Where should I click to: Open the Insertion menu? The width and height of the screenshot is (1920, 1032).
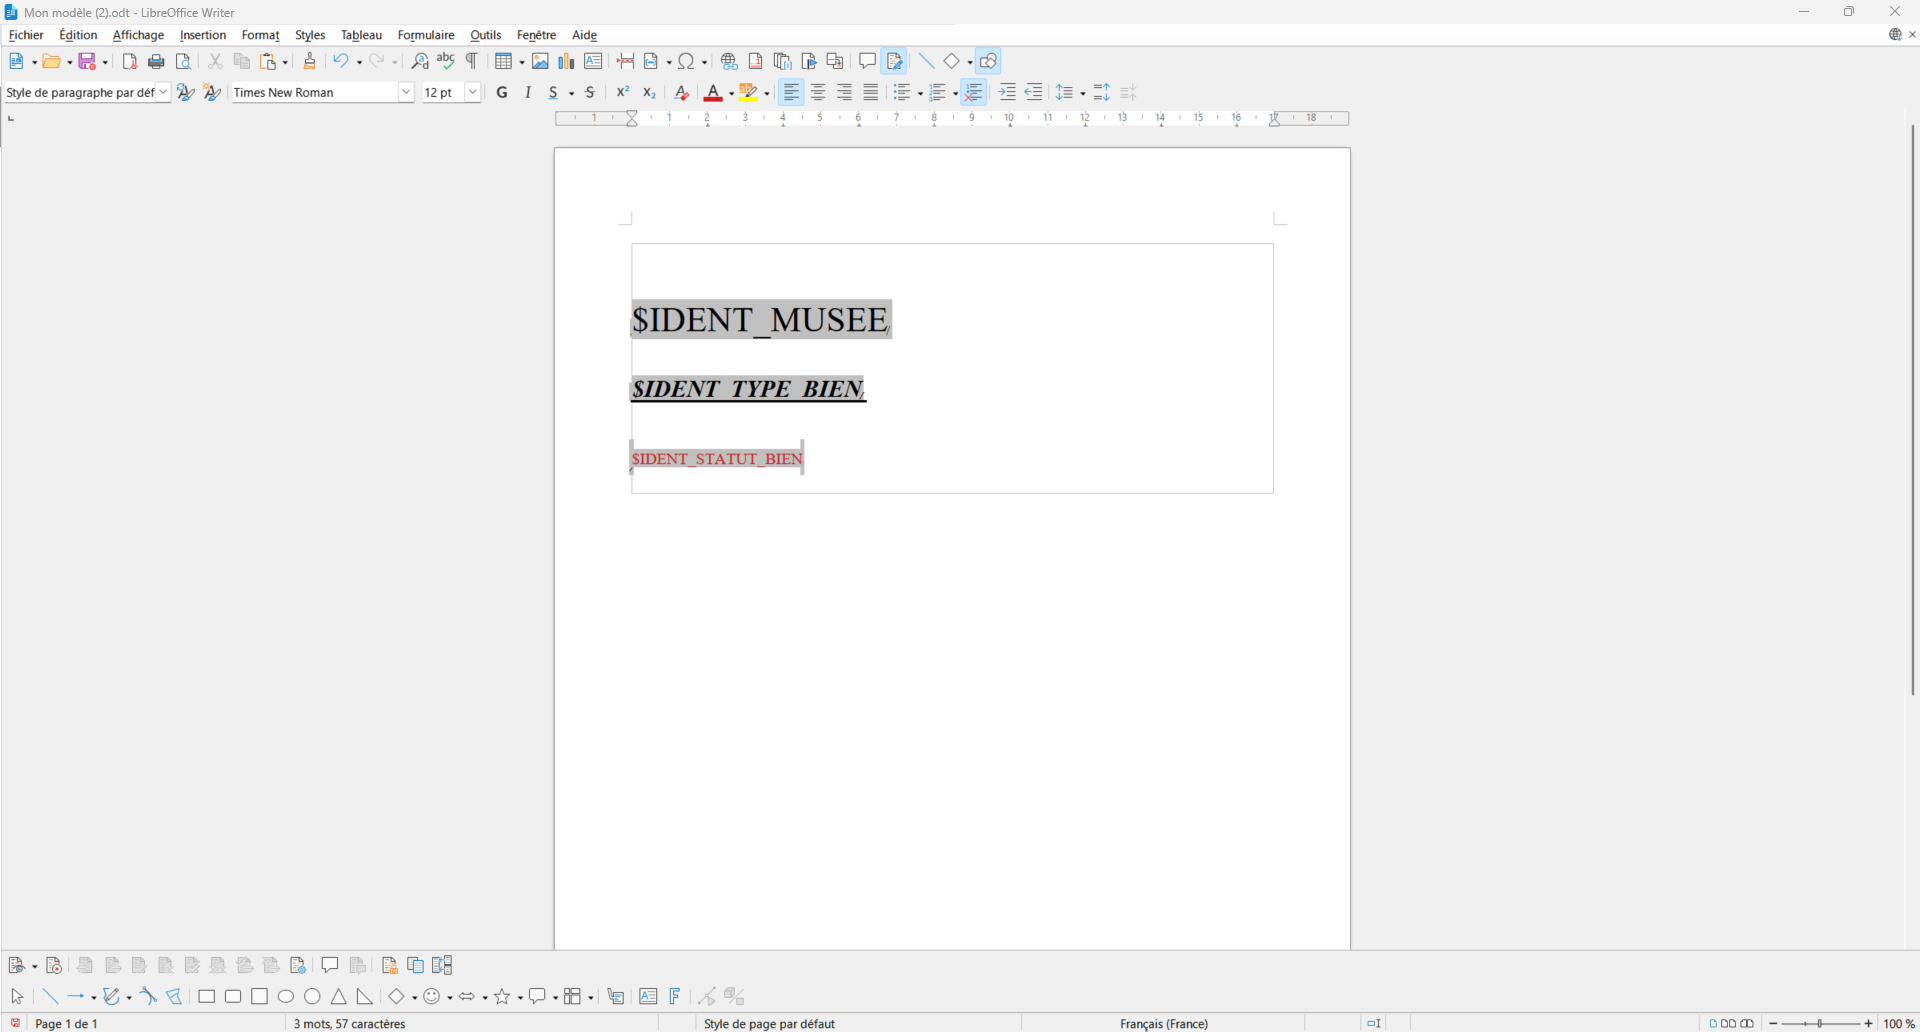point(203,35)
